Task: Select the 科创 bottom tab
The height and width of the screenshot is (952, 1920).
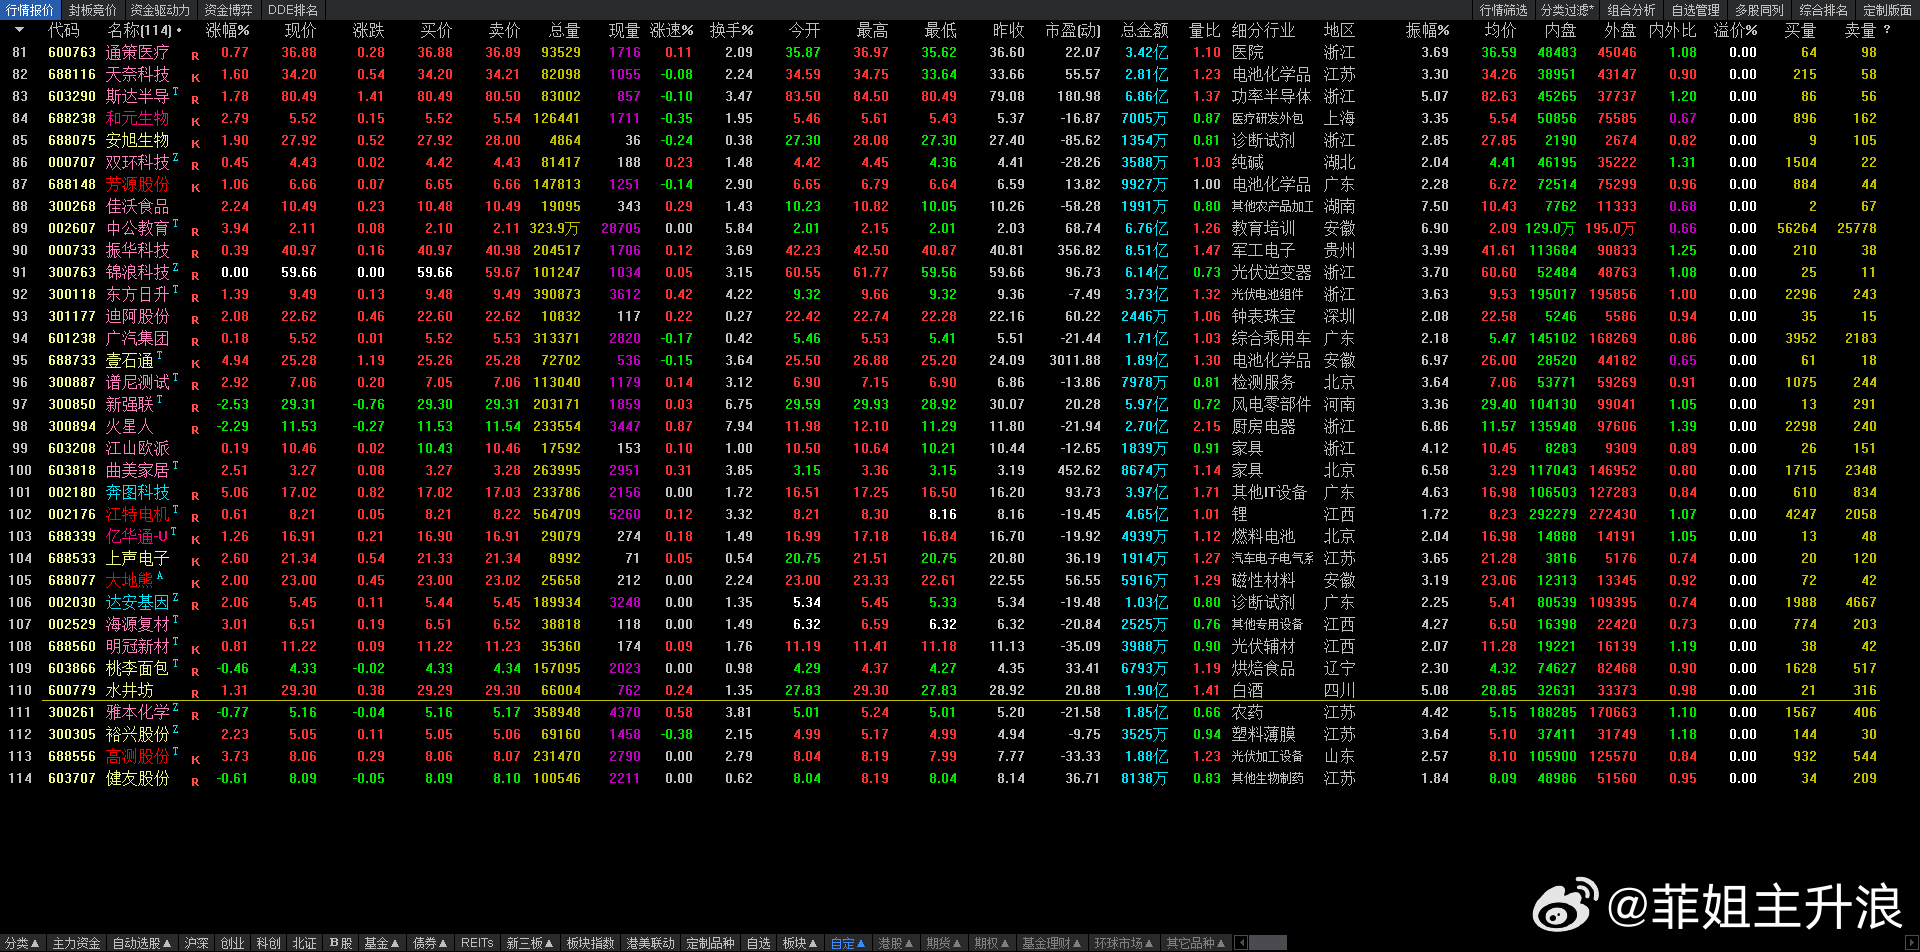Action: pos(269,943)
